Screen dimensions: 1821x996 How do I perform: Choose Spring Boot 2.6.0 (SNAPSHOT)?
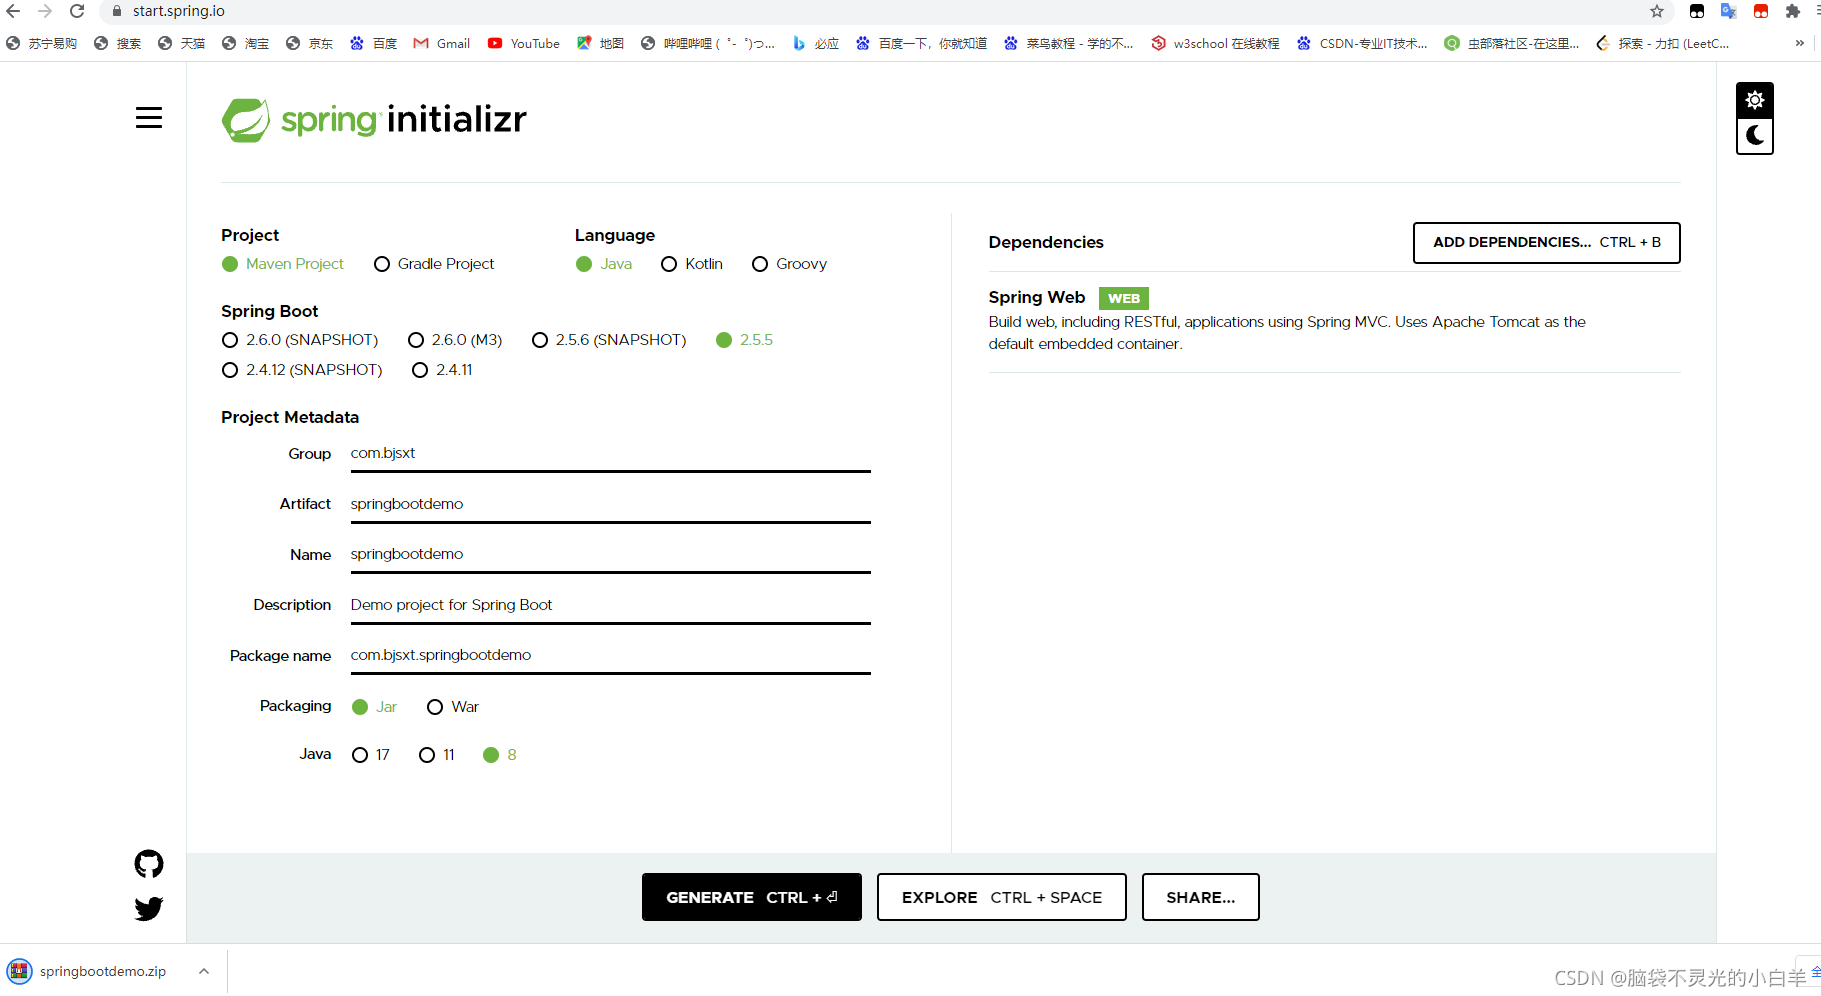point(300,340)
